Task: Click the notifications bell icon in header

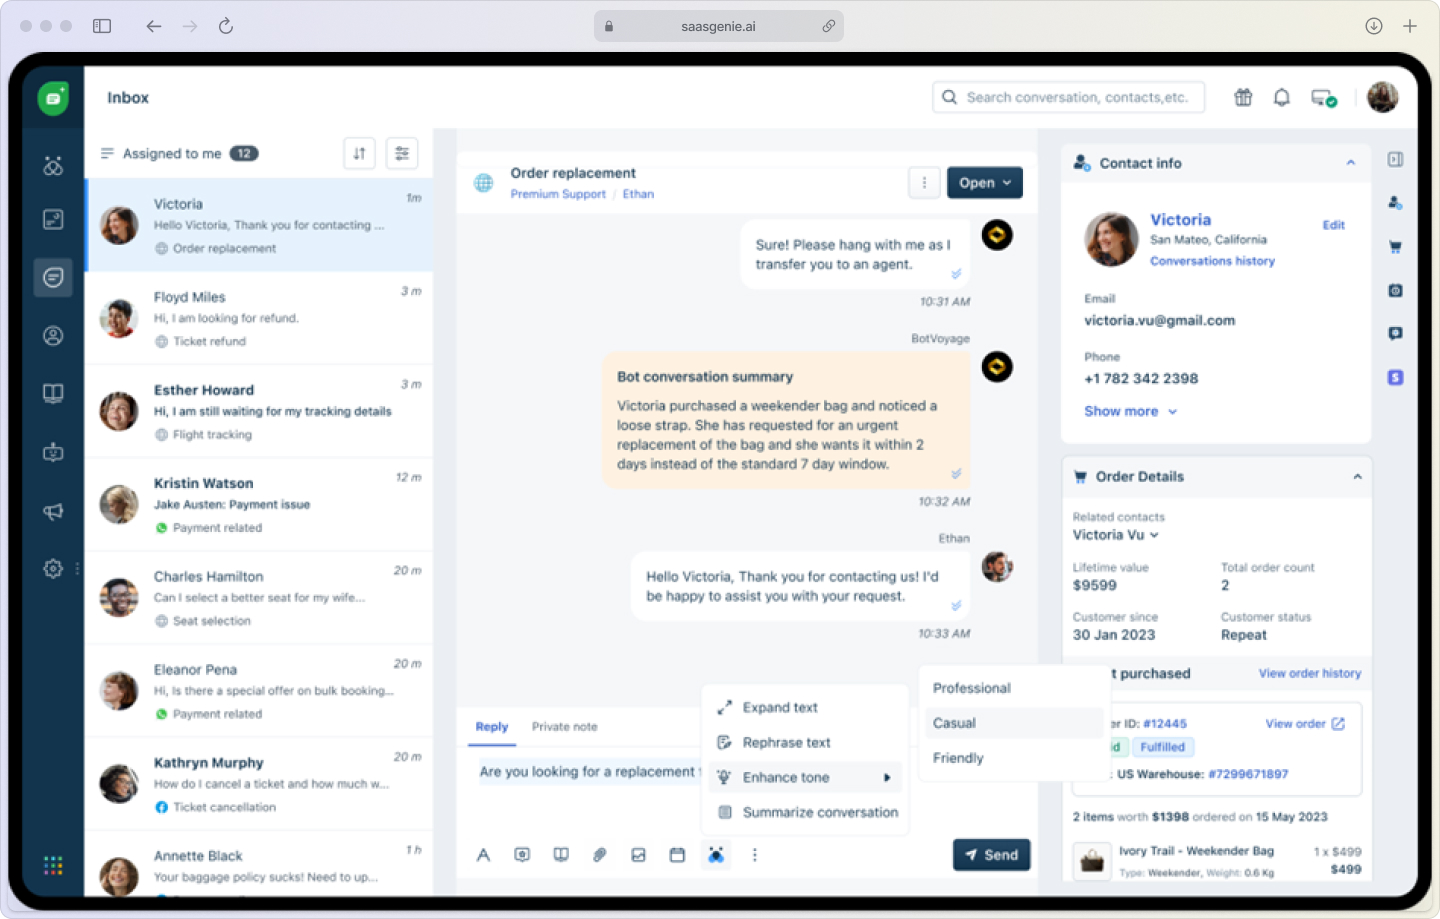Action: 1281,97
